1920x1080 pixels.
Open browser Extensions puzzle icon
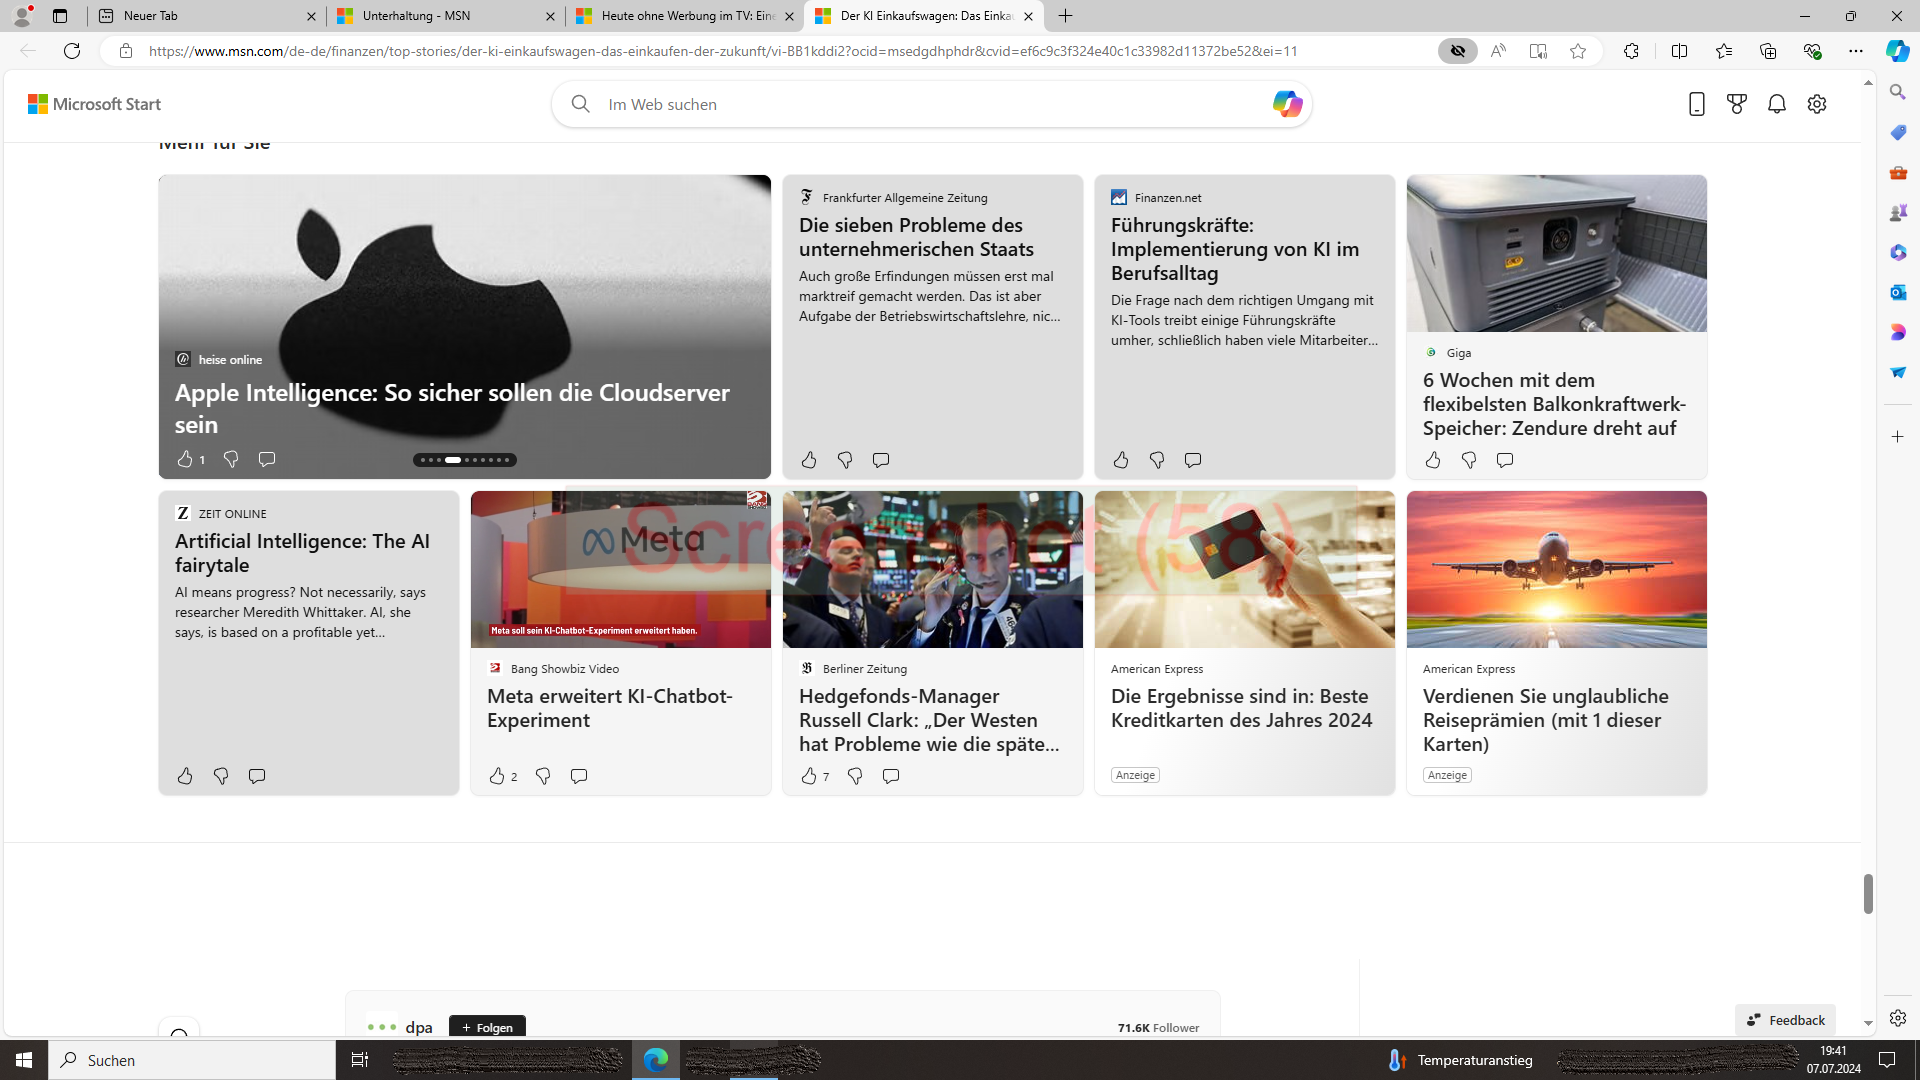[1631, 51]
